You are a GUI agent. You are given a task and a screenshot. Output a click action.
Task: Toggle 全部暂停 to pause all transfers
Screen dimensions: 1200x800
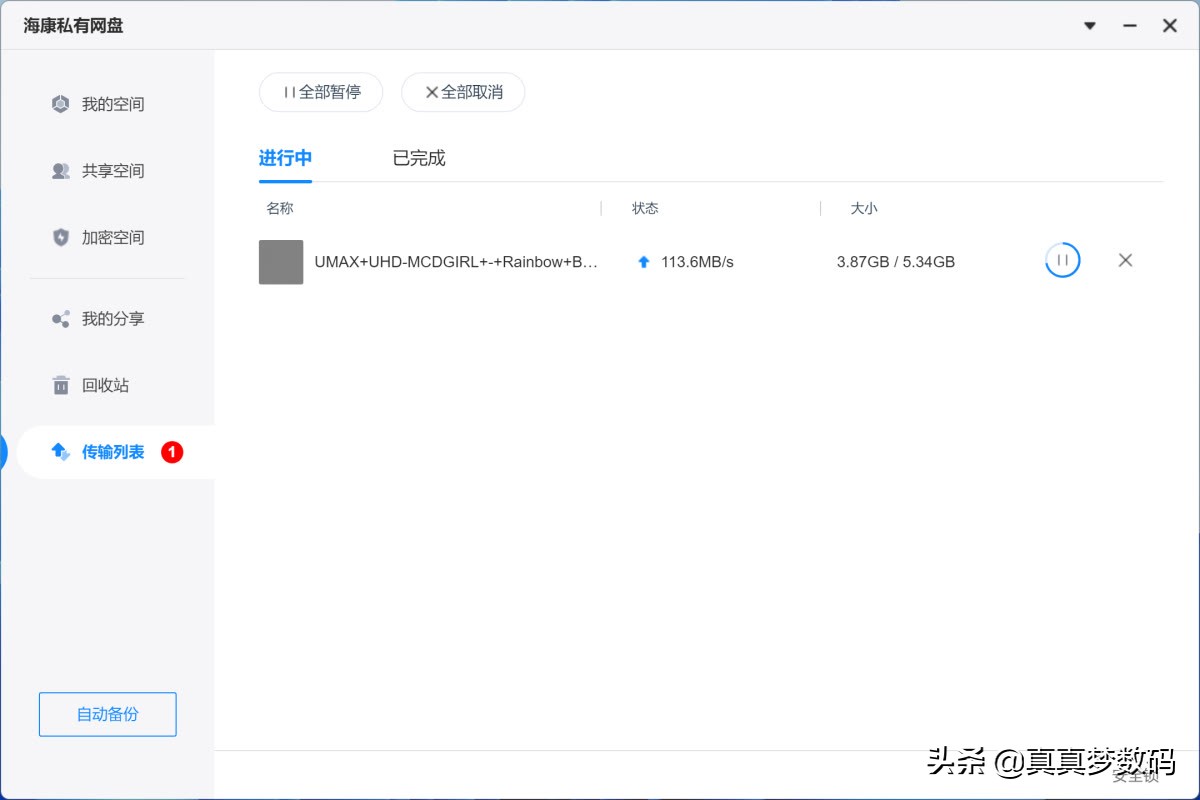(321, 91)
